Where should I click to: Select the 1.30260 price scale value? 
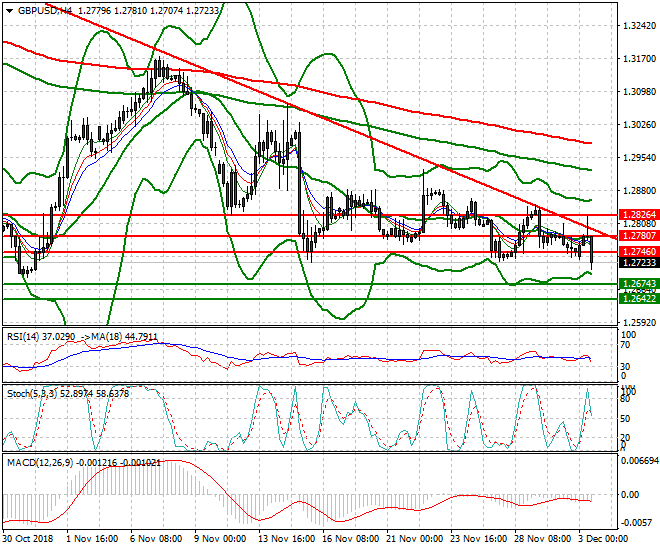[639, 125]
